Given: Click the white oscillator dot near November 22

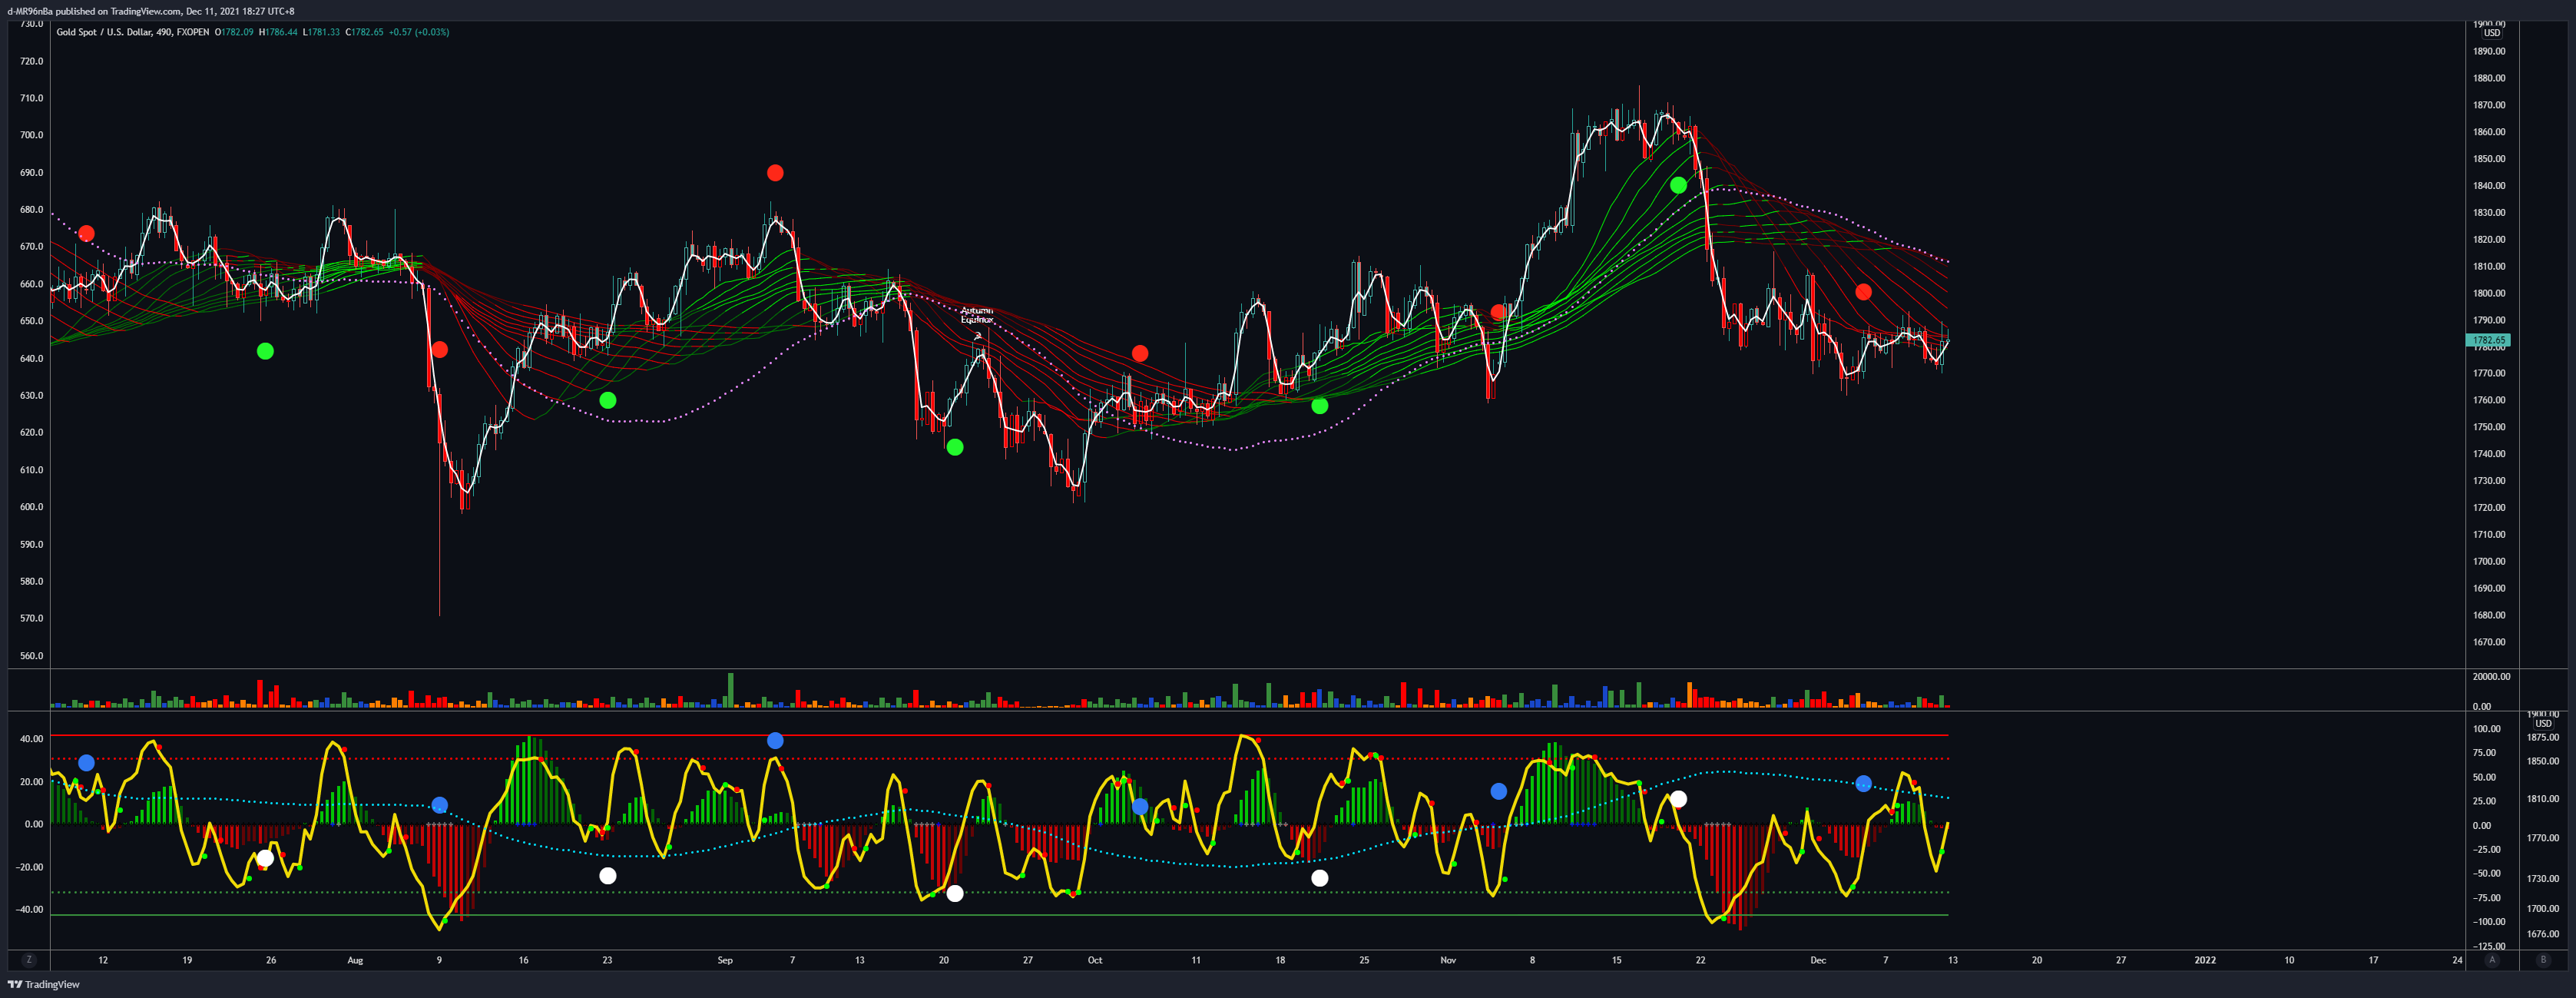Looking at the screenshot, I should coord(1678,799).
